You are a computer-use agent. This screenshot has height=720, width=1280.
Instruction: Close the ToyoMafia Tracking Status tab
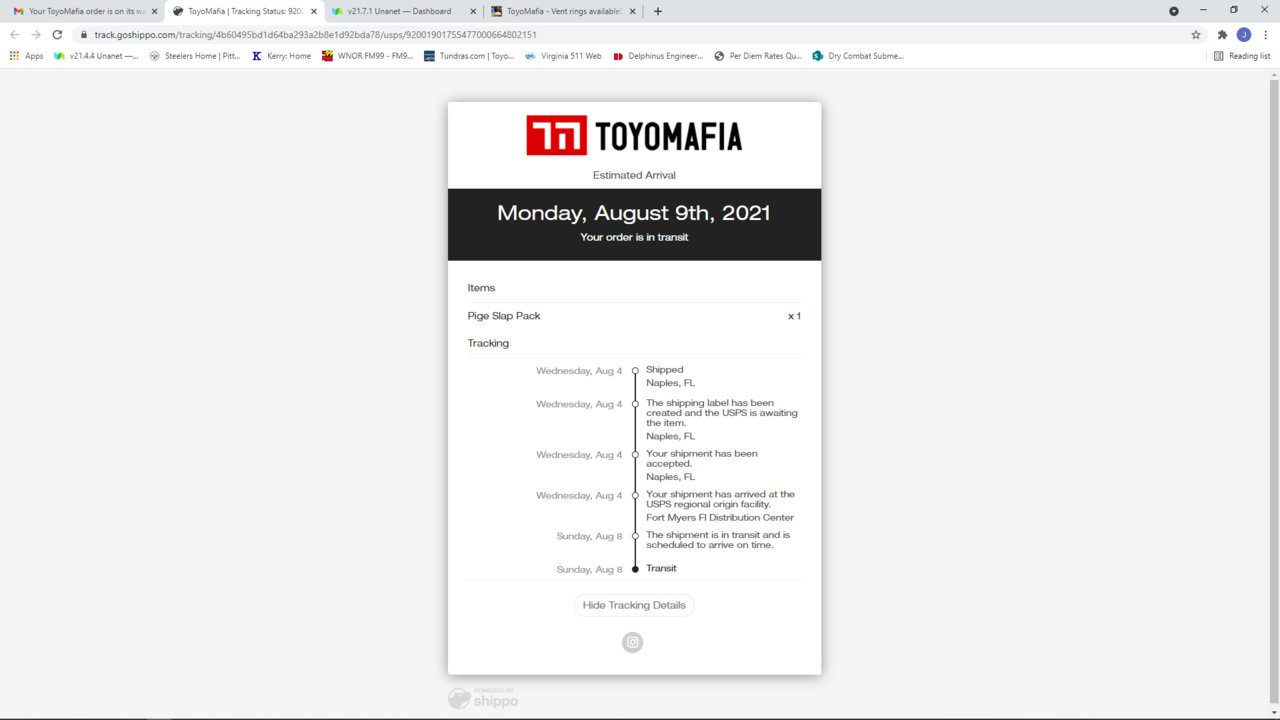(x=313, y=11)
